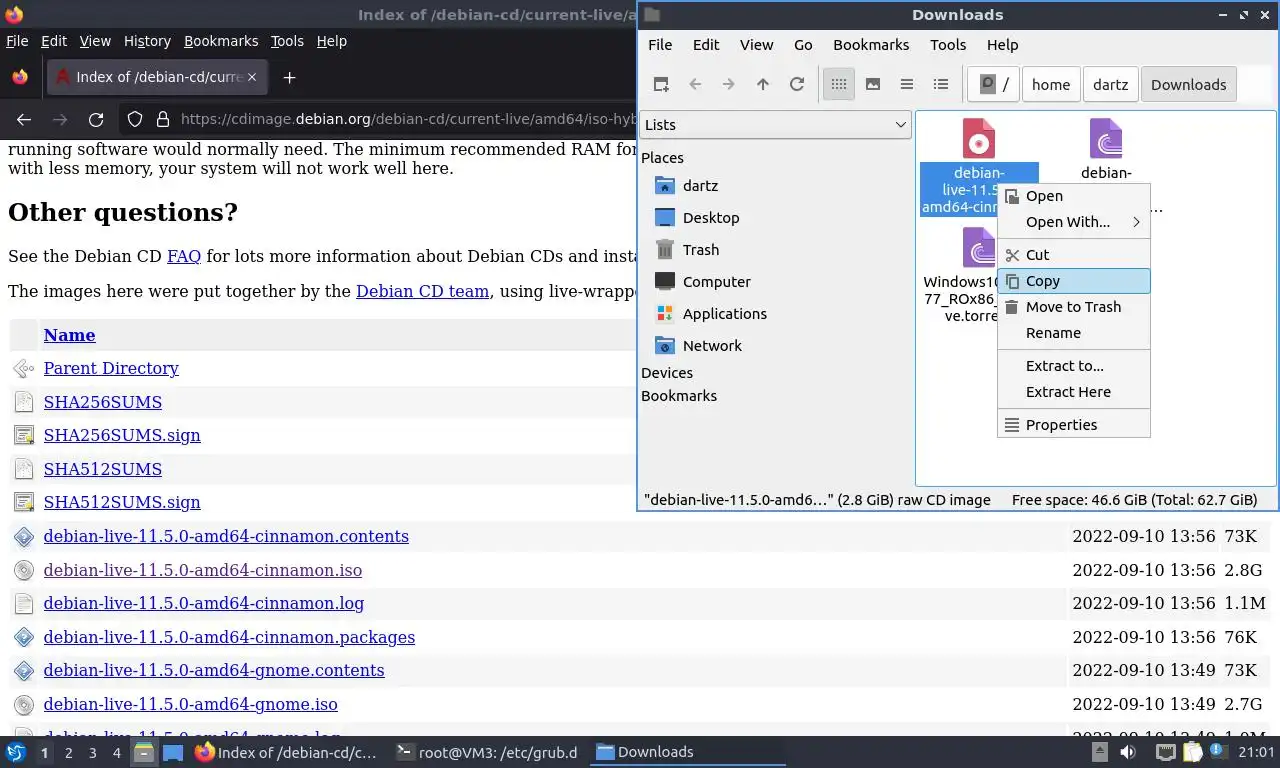
Task: Switch to detailed list view
Action: point(941,85)
